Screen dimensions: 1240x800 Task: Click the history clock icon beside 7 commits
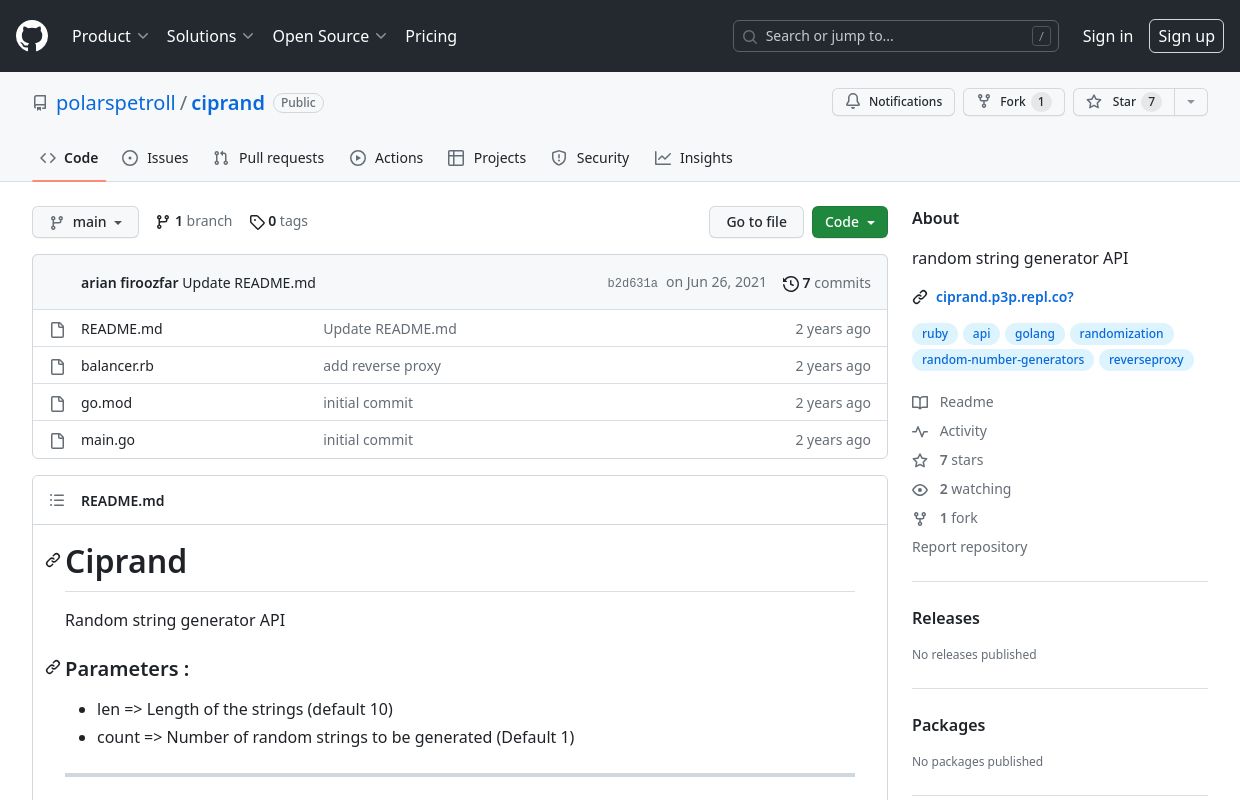pos(791,284)
